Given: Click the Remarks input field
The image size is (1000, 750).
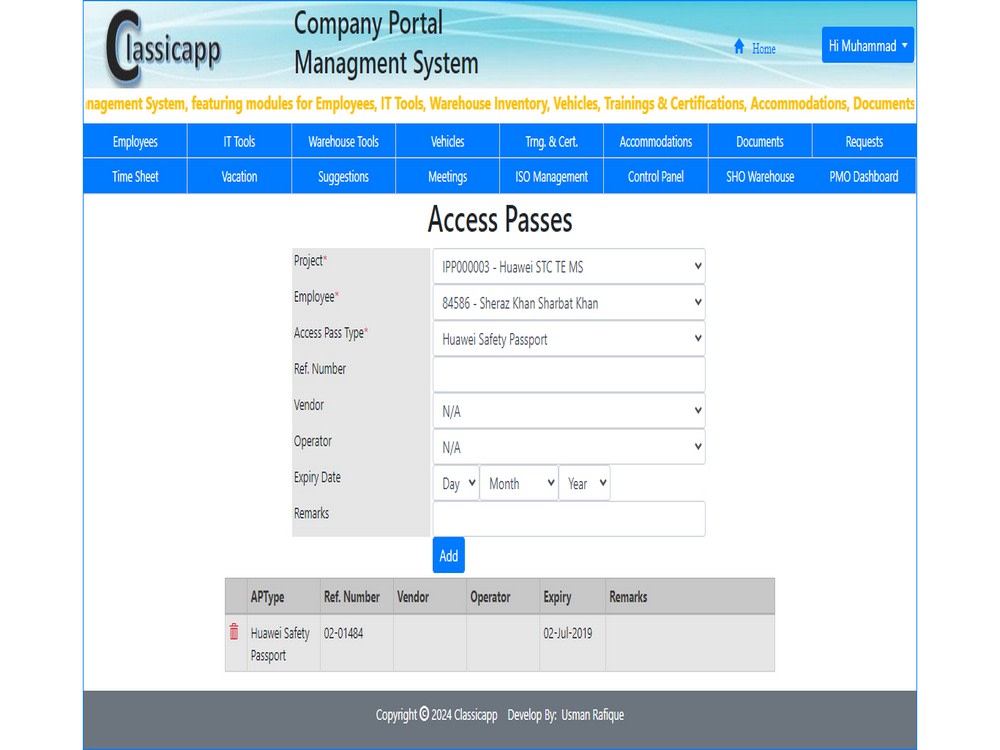Looking at the screenshot, I should 568,518.
